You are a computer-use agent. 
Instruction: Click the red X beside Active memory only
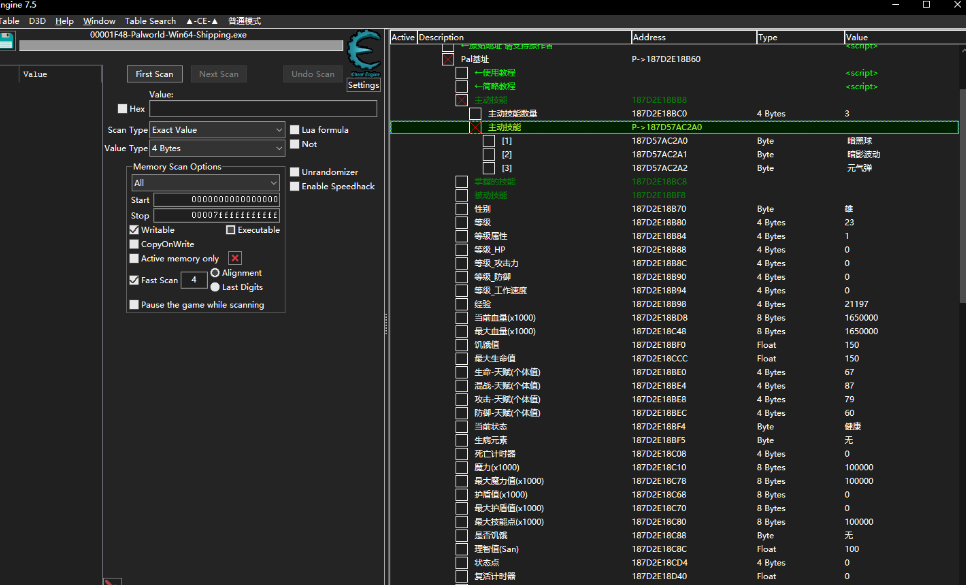[235, 258]
